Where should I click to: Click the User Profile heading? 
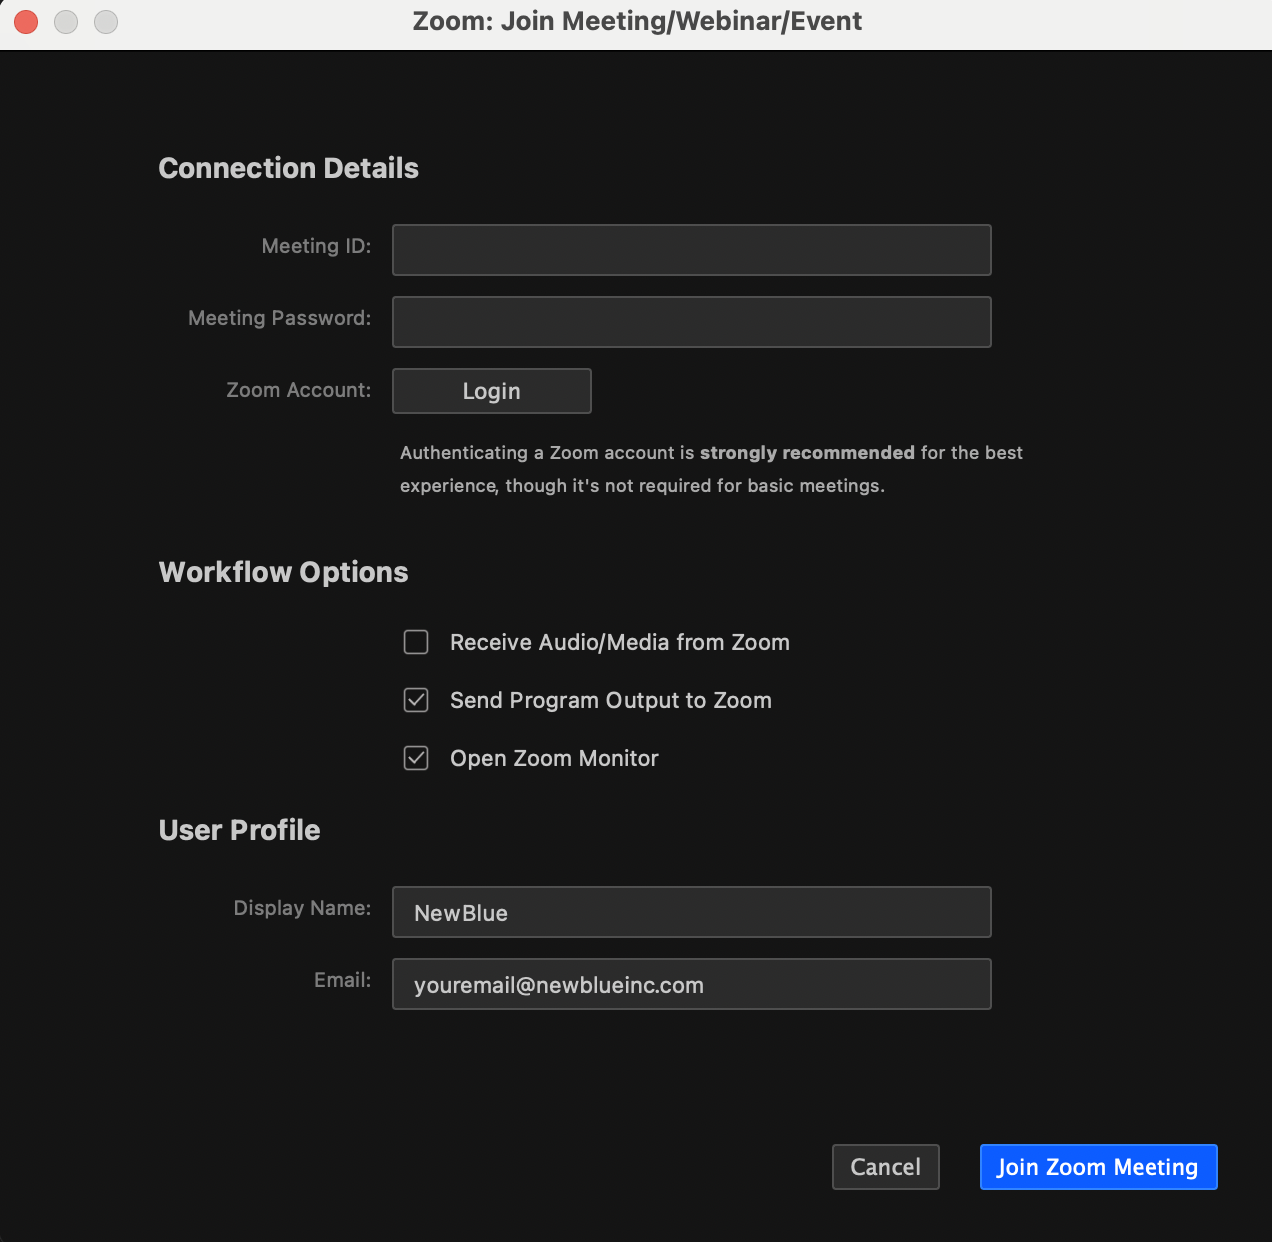tap(239, 829)
